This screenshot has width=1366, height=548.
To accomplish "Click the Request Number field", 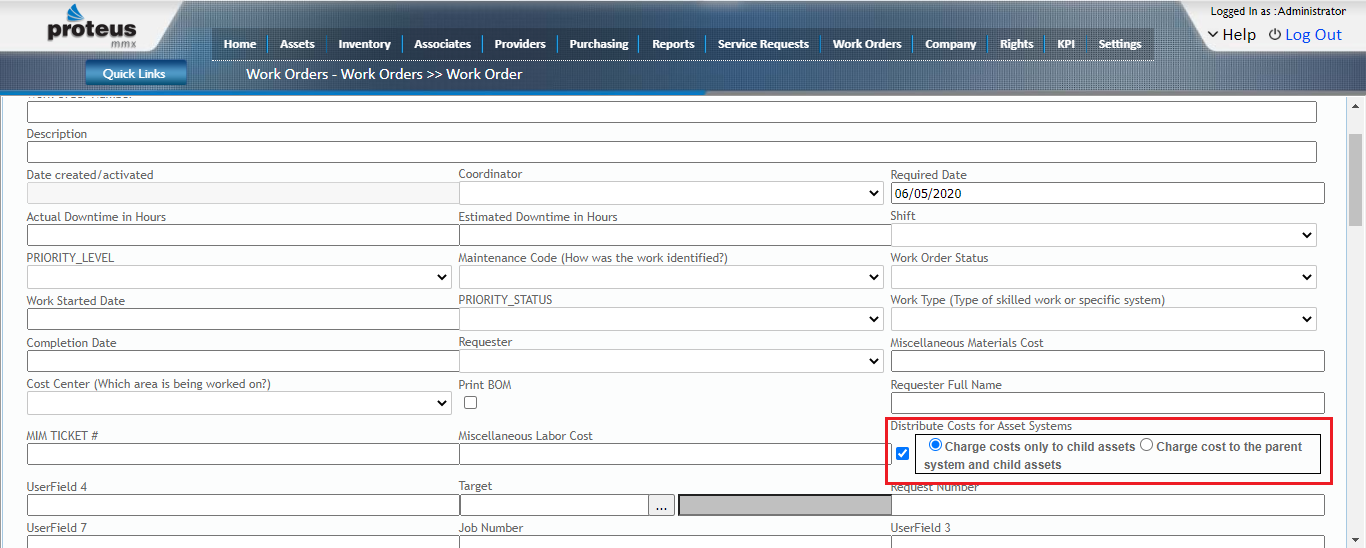I will (1108, 505).
